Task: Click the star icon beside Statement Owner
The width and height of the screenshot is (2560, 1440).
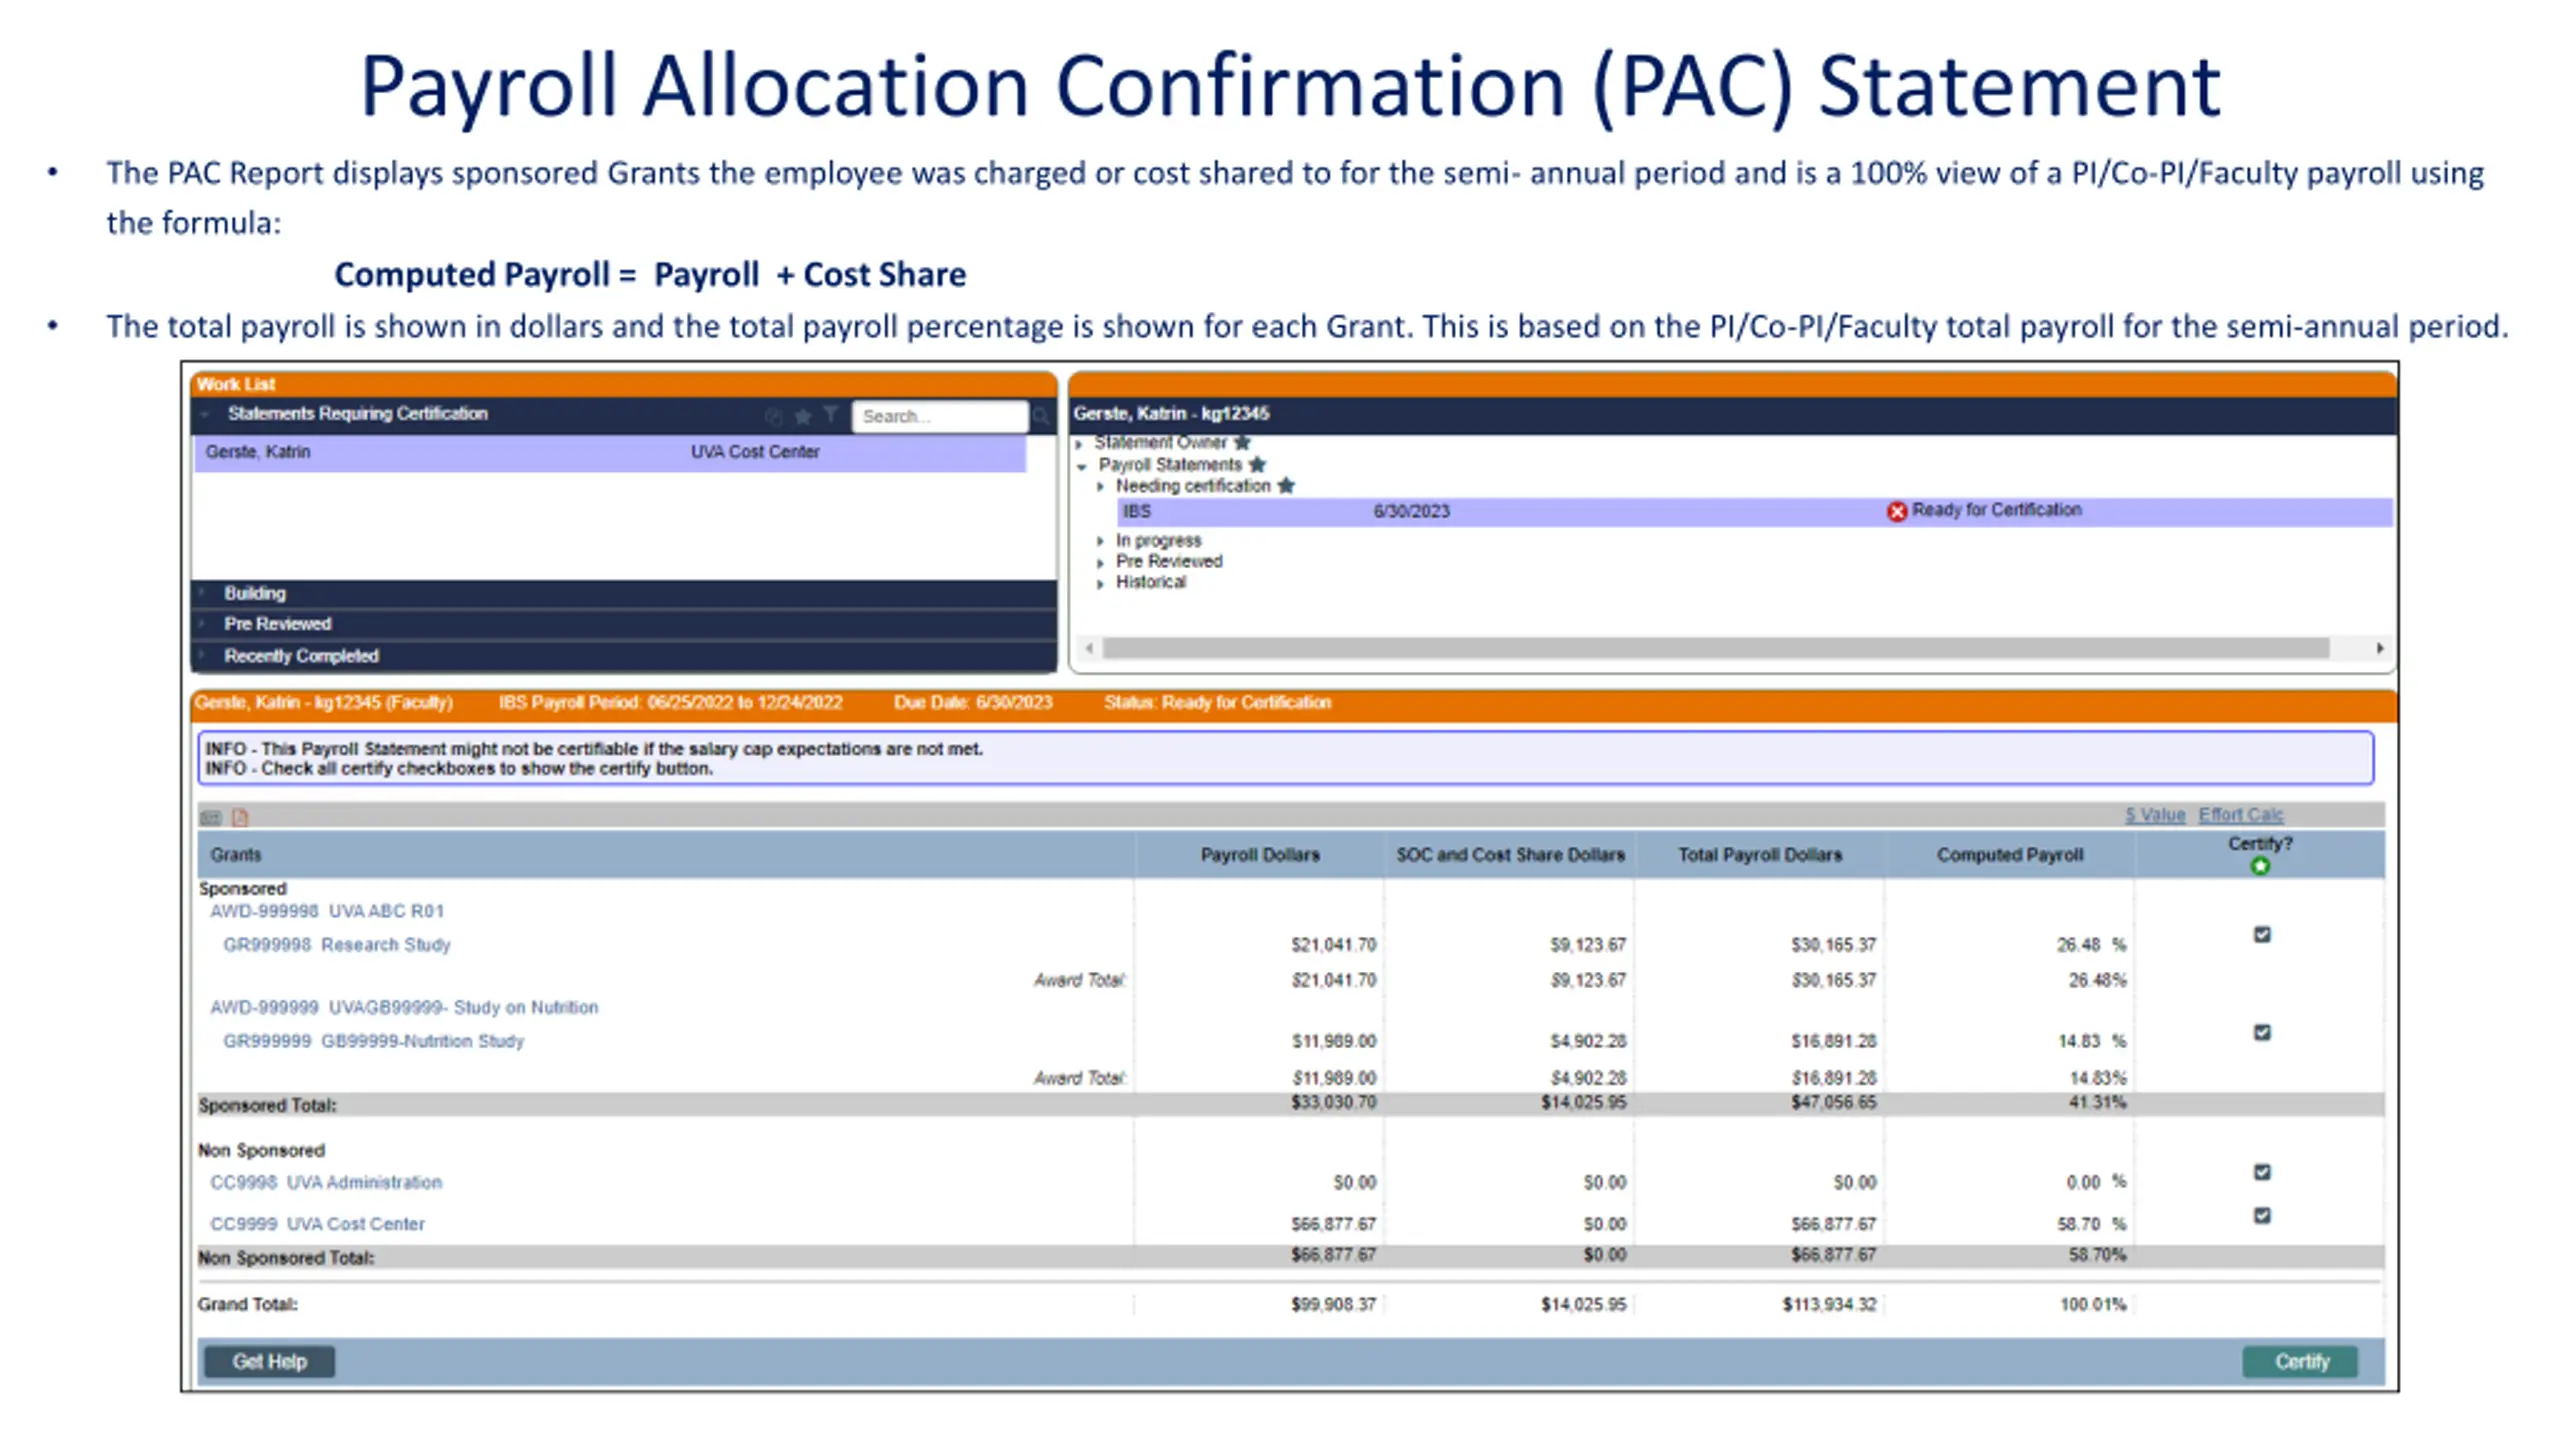Action: tap(1241, 442)
